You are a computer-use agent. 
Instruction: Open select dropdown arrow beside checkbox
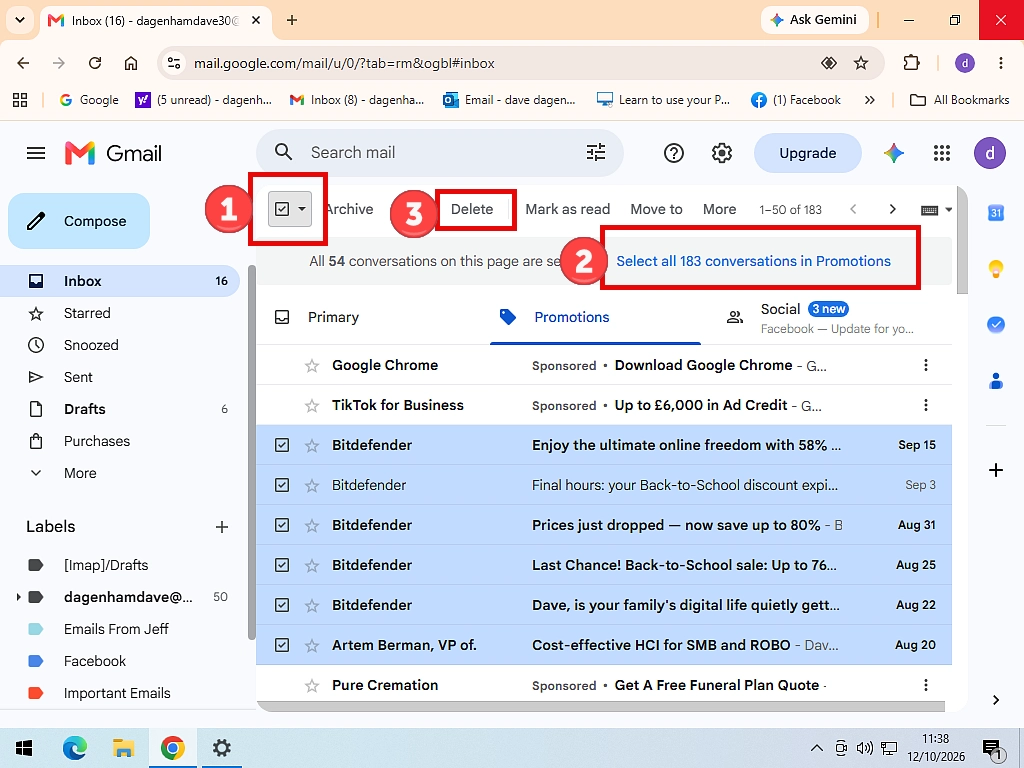coord(302,209)
